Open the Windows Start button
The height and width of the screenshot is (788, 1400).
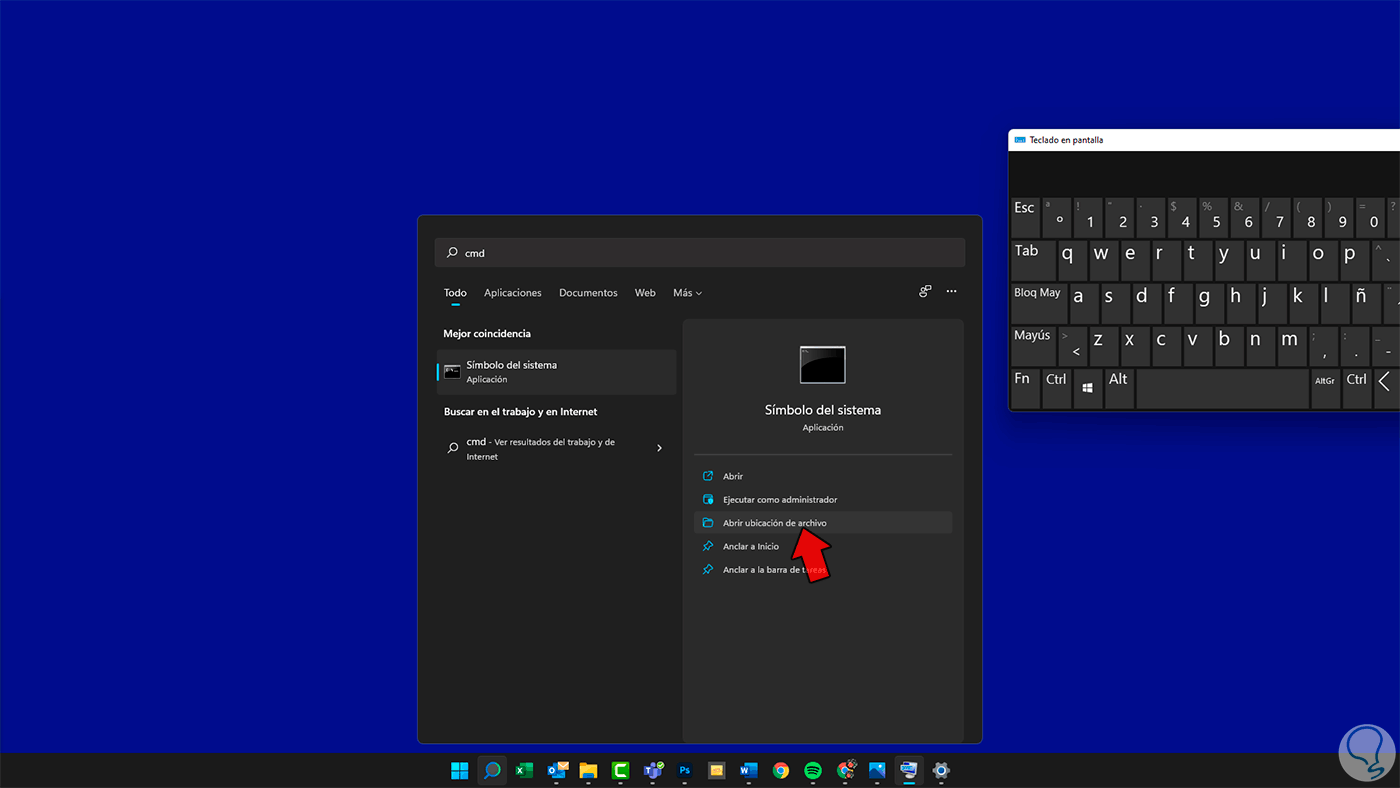click(459, 770)
